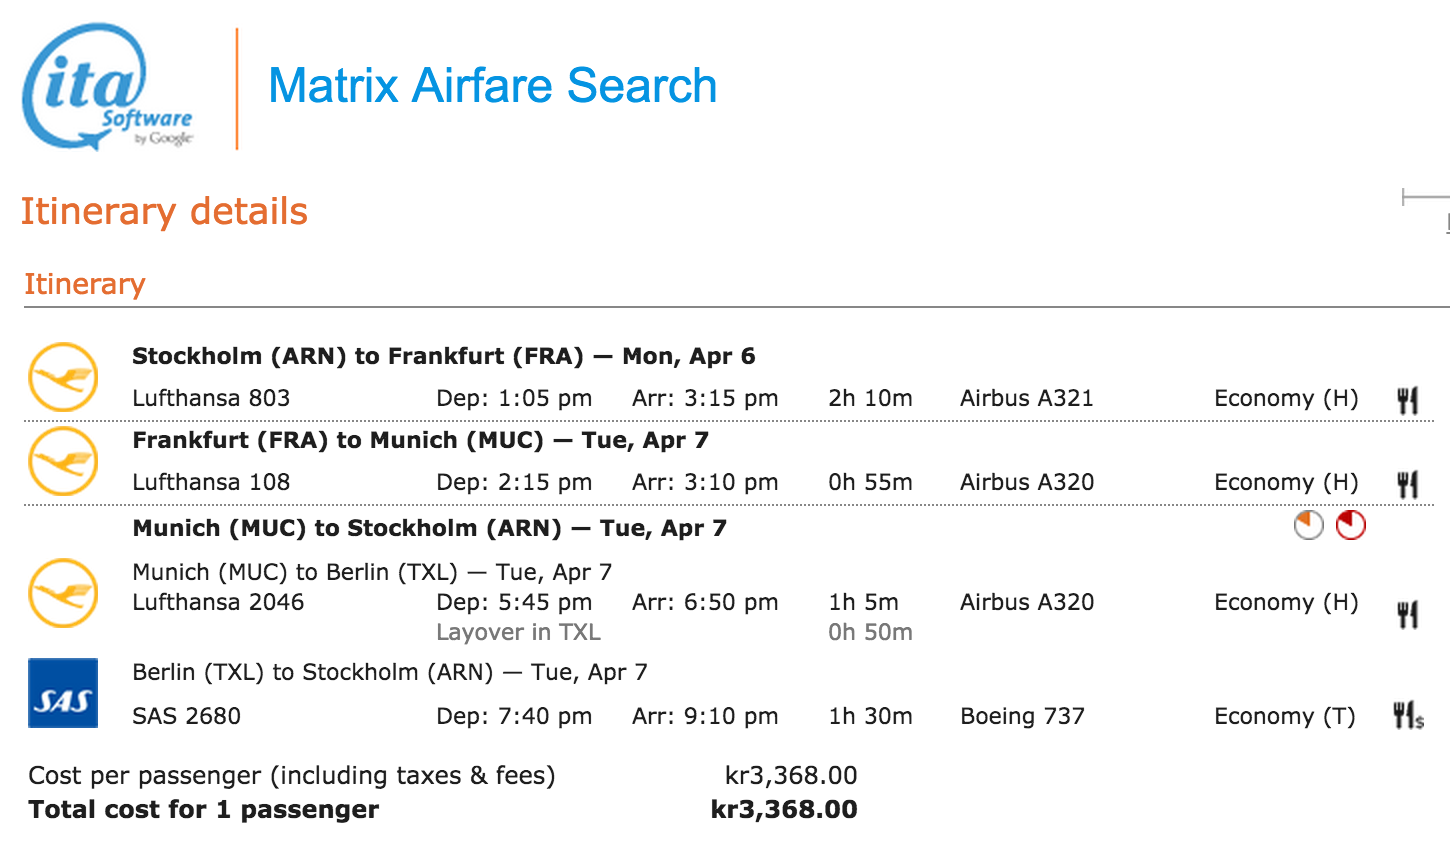Viewport: 1450px width, 846px height.
Task: Click meal icon for Lufthansa 803
Action: (1407, 401)
